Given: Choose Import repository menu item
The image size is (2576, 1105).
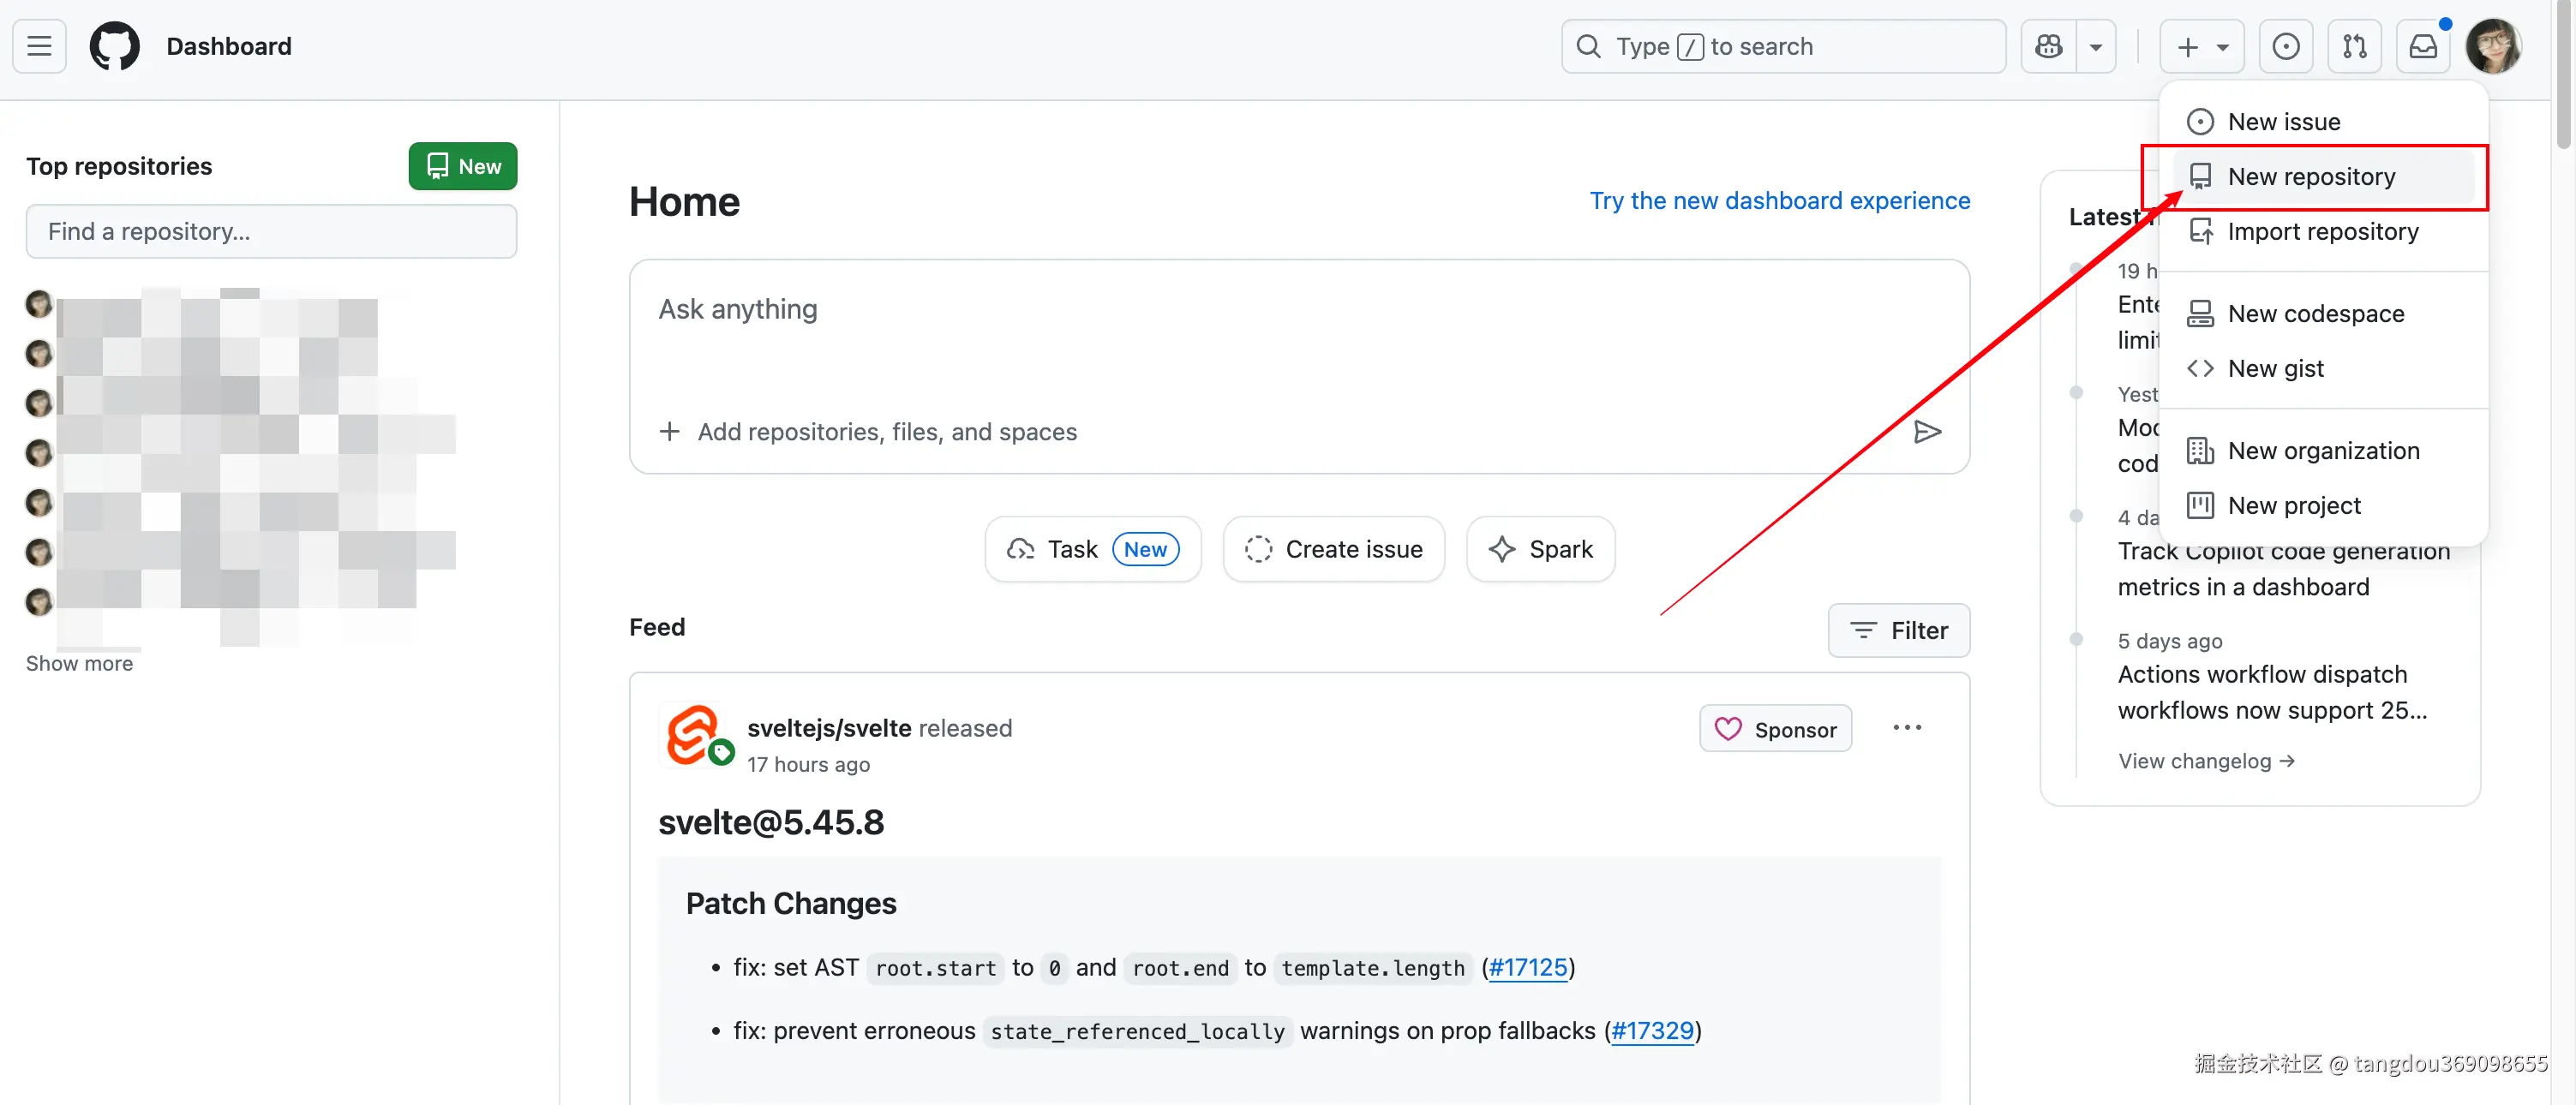Looking at the screenshot, I should click(x=2322, y=232).
